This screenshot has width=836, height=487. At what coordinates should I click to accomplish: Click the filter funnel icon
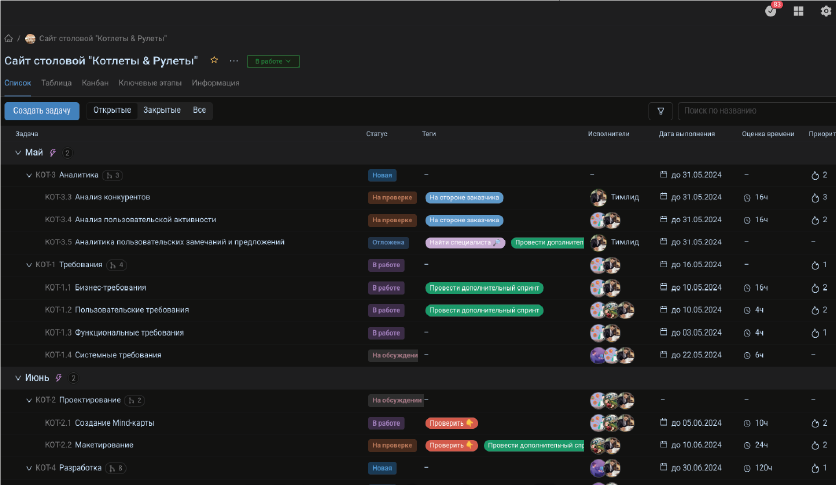pyautogui.click(x=660, y=111)
